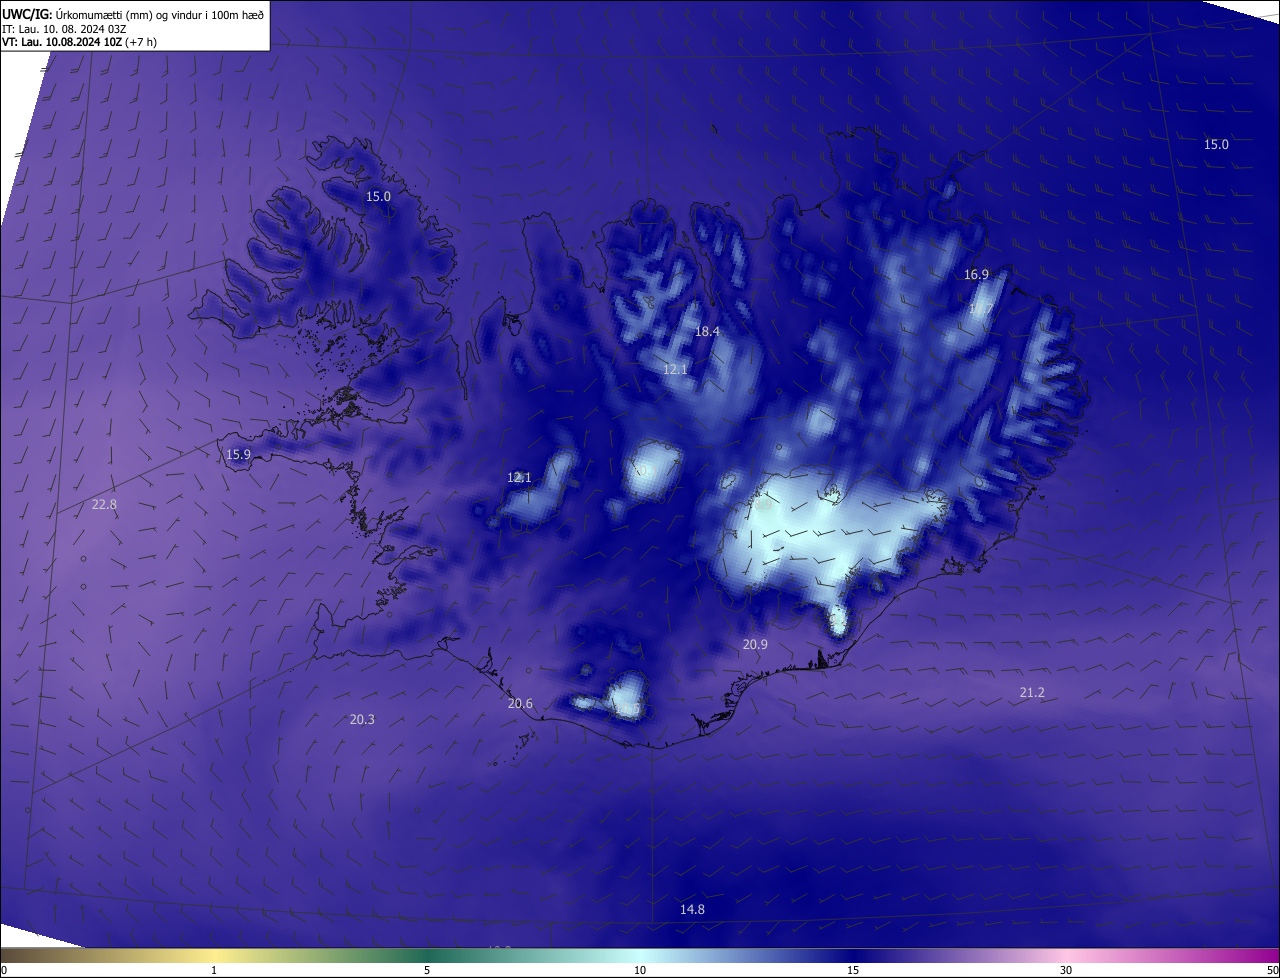Select the 12.1 value just below 18.4

[x=675, y=370]
